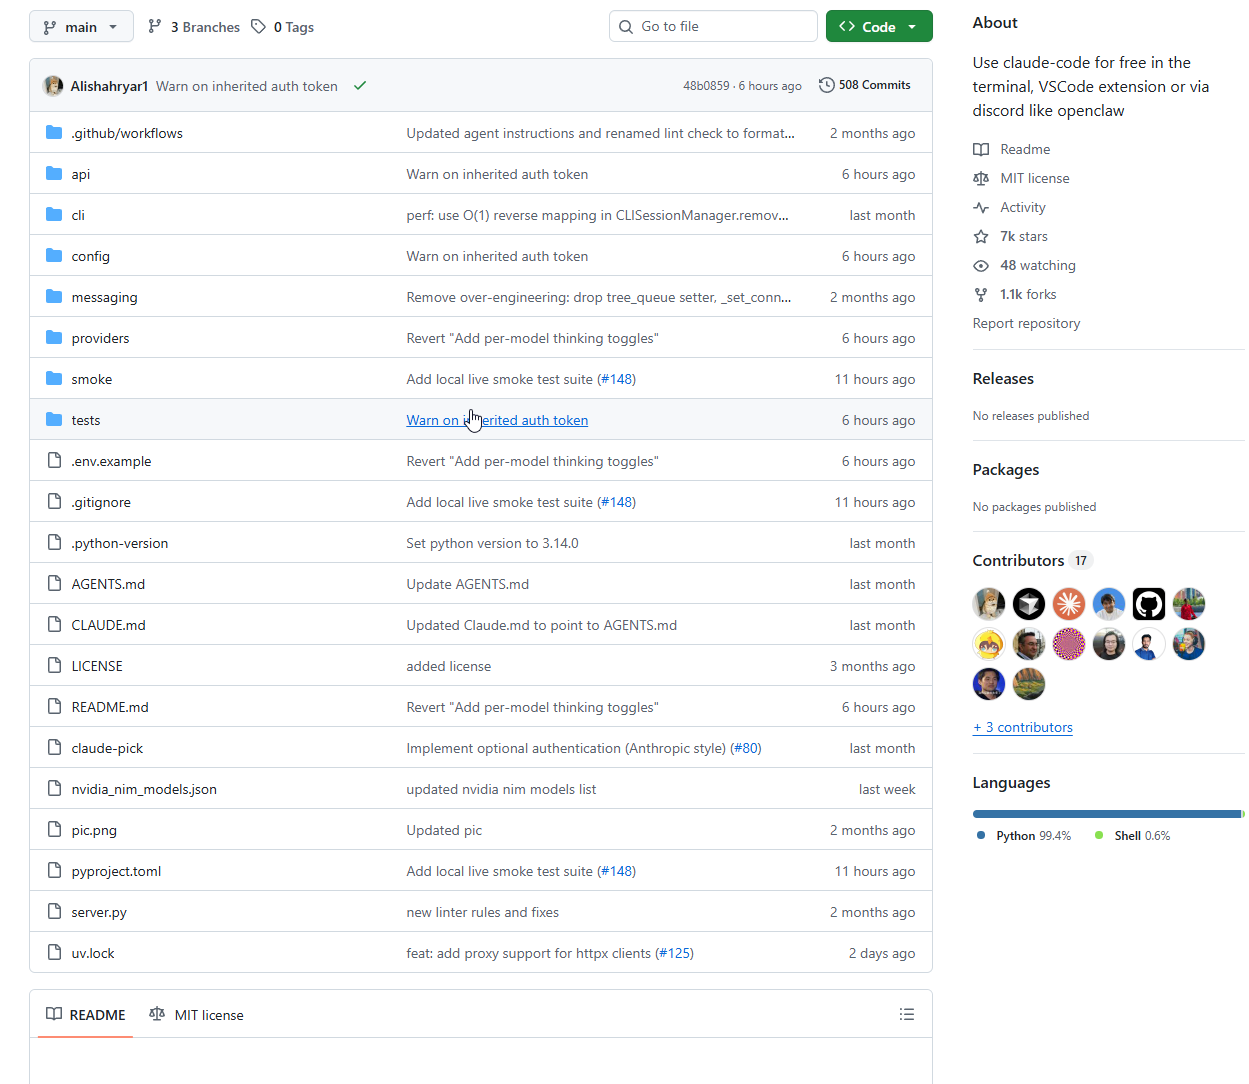Viewport: 1249px width, 1084px height.
Task: Open the Packages section heading
Action: 1005,469
